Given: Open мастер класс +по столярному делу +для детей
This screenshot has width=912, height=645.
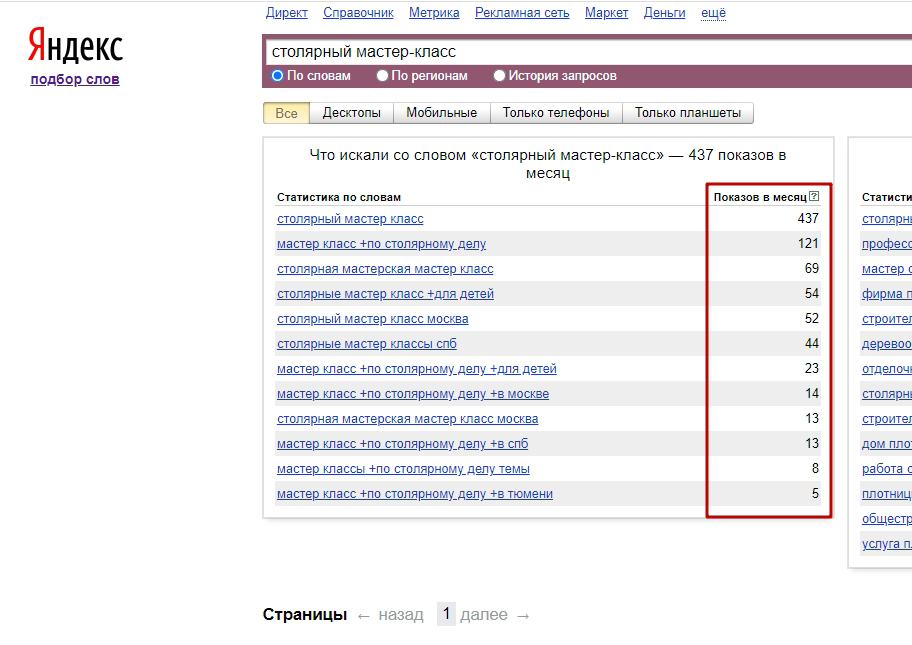Looking at the screenshot, I should [416, 369].
